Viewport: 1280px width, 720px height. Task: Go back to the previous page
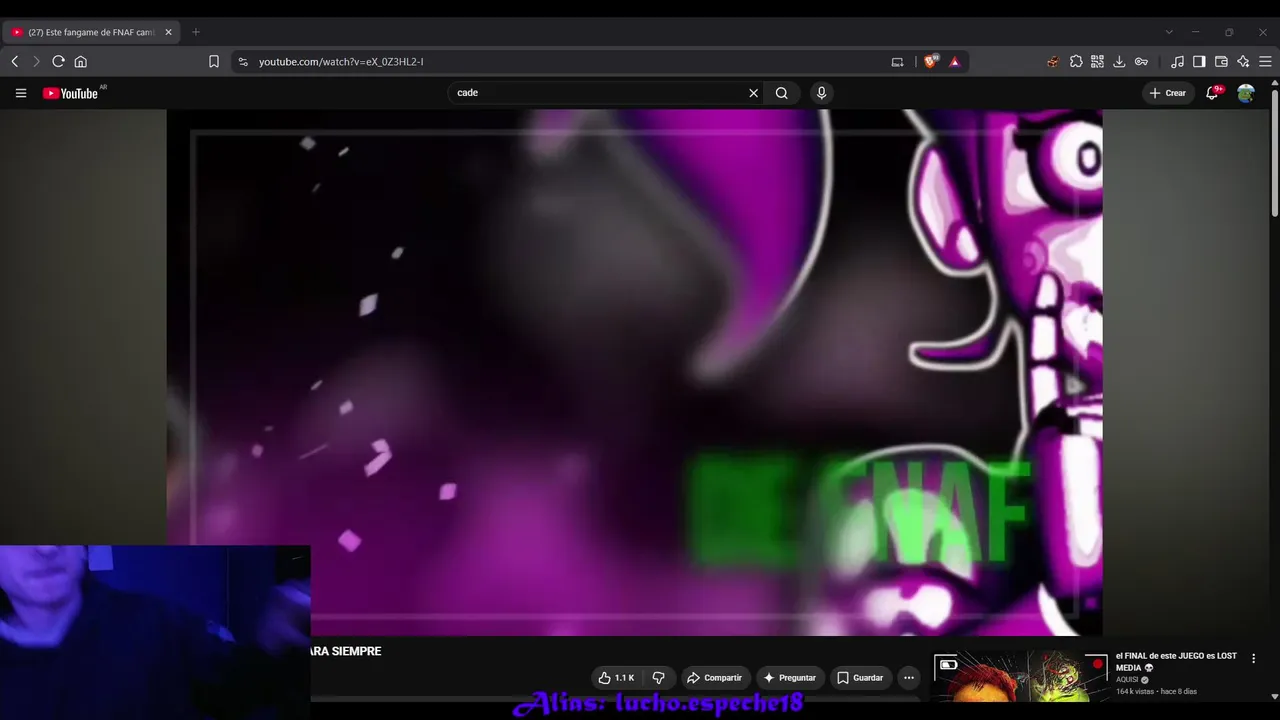click(x=15, y=62)
